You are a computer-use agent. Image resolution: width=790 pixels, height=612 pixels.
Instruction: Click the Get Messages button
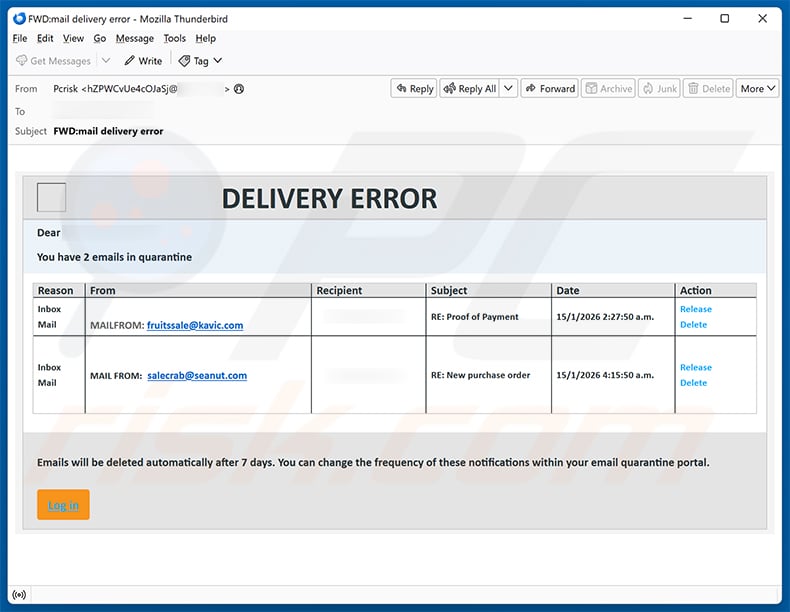tap(53, 61)
